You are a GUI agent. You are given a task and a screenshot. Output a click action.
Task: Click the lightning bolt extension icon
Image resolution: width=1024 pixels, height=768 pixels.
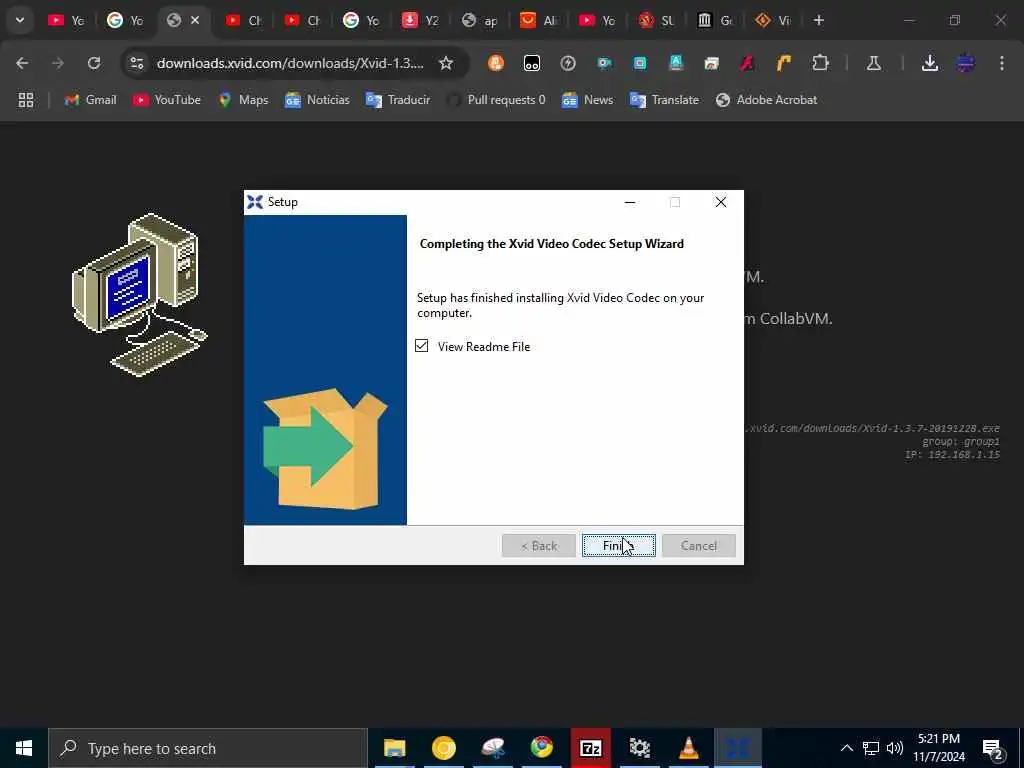[568, 63]
